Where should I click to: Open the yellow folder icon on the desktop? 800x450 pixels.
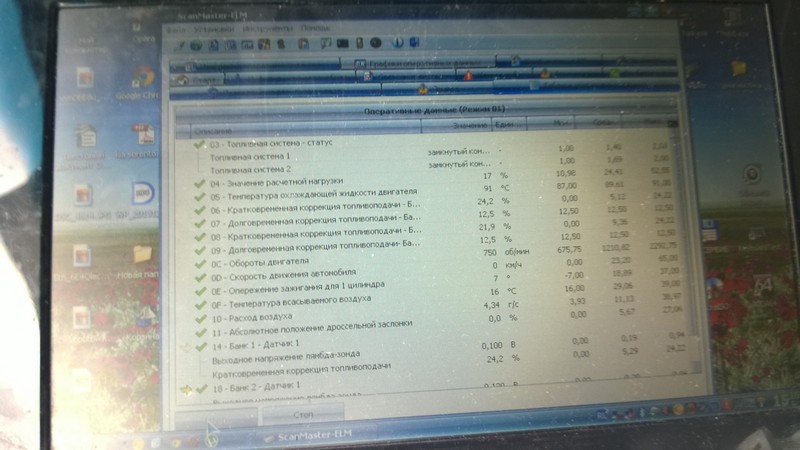pyautogui.click(x=142, y=253)
